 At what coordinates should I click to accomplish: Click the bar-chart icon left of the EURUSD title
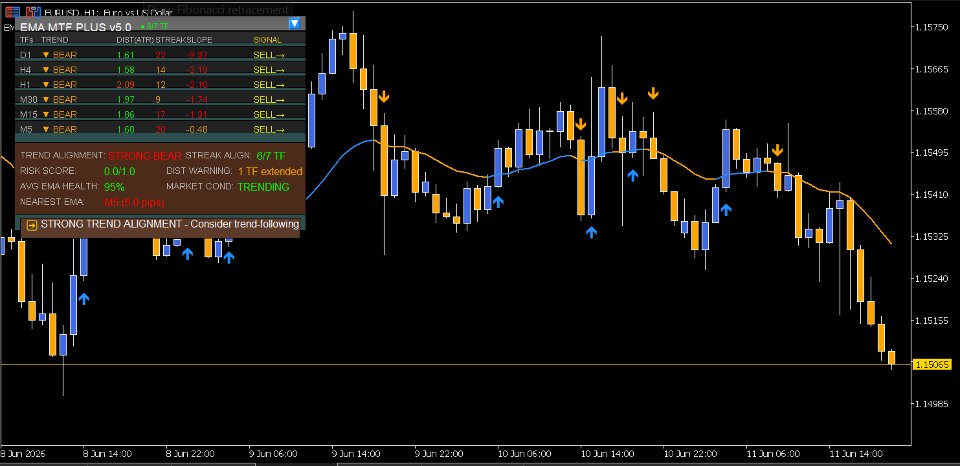click(x=32, y=11)
